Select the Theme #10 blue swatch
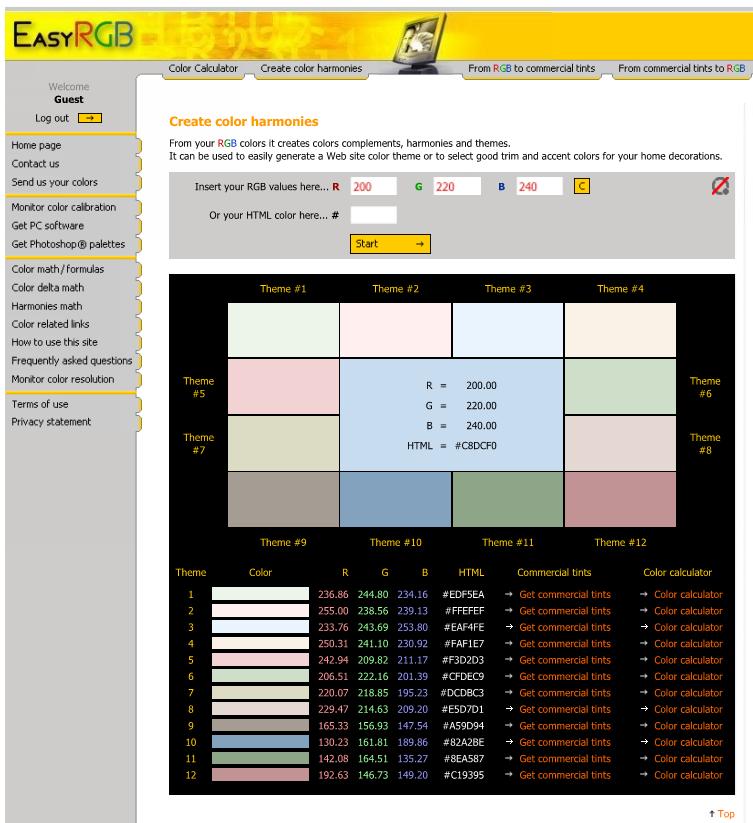Image resolution: width=753 pixels, height=823 pixels. point(395,499)
